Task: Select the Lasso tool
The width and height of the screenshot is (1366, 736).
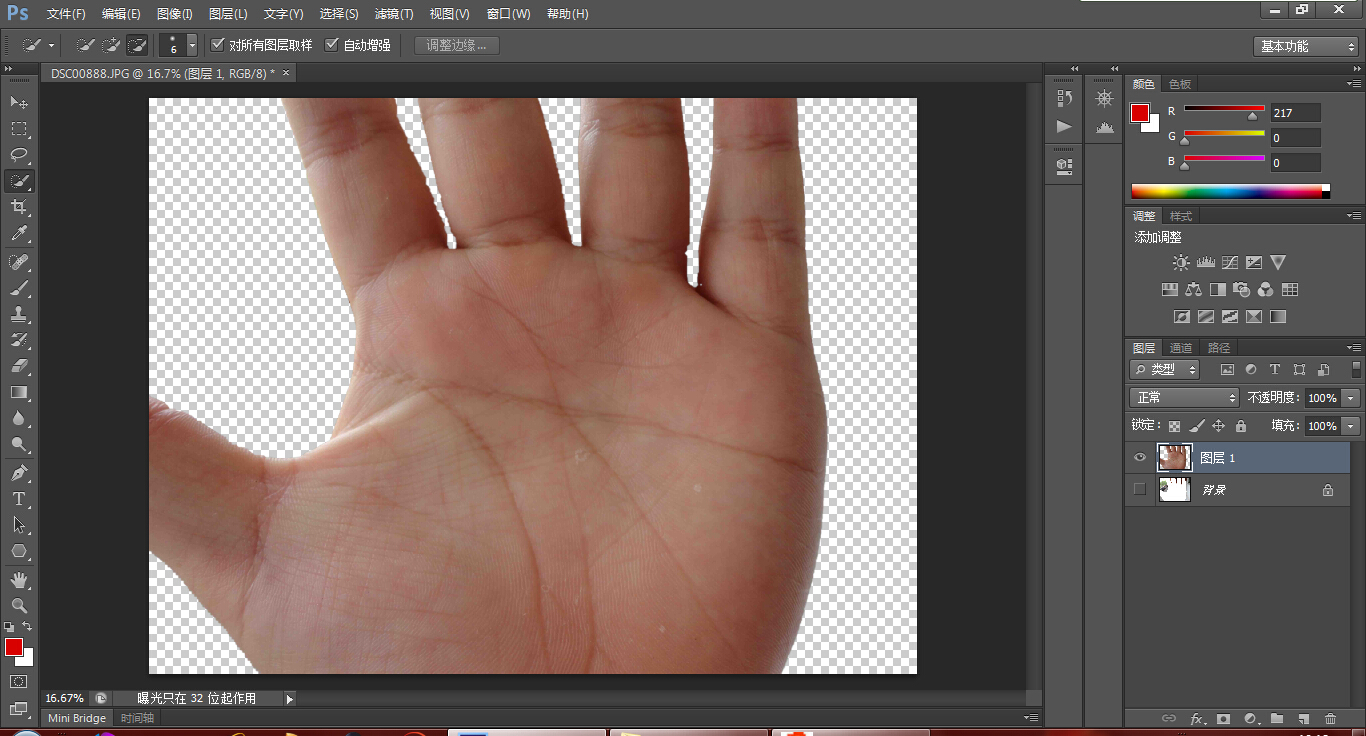Action: pos(19,155)
